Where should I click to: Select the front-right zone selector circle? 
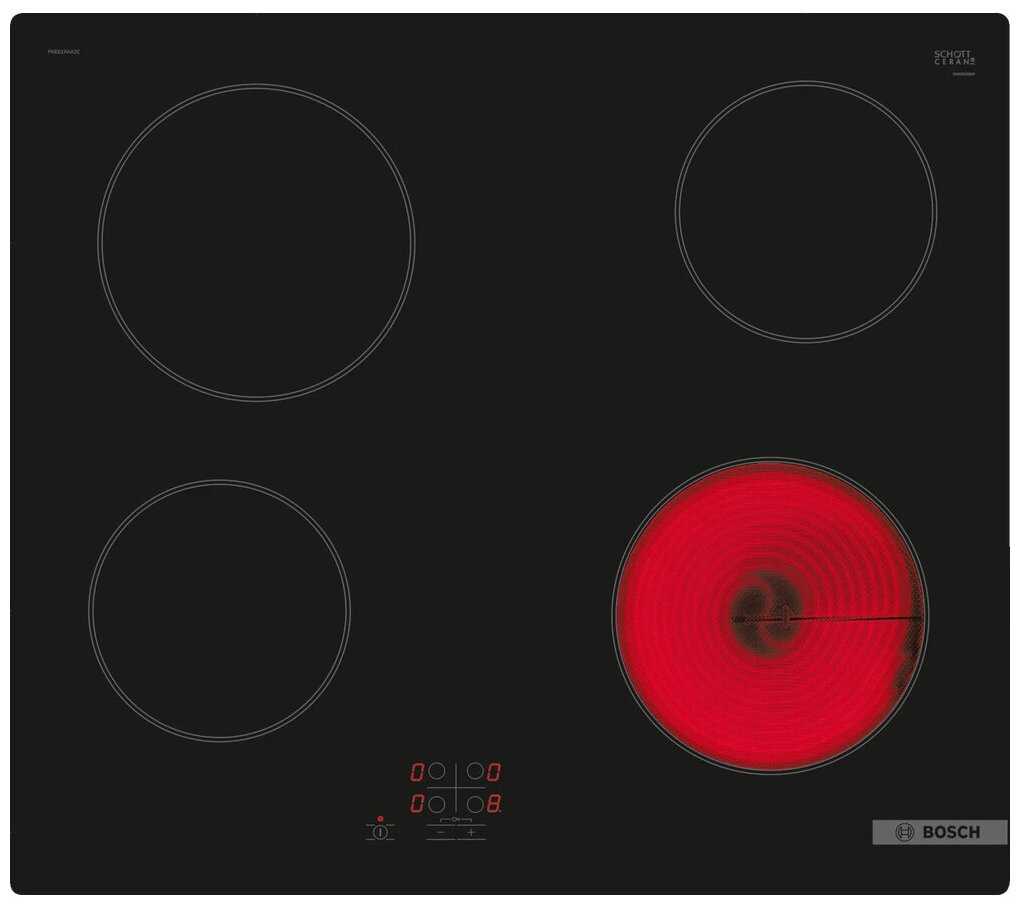475,803
